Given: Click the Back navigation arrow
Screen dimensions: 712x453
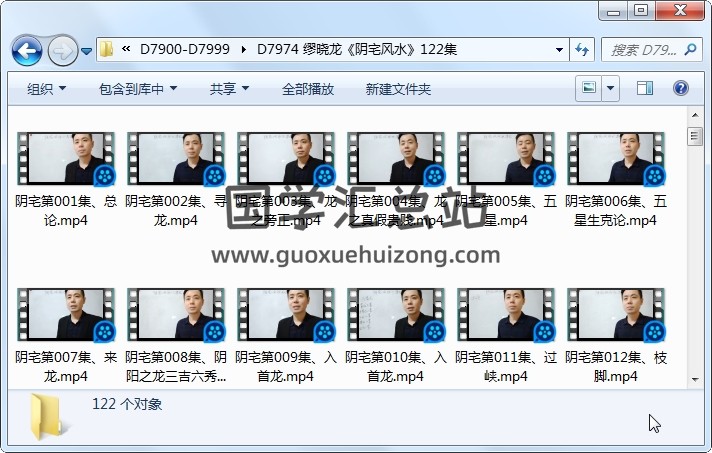Looking at the screenshot, I should point(27,51).
